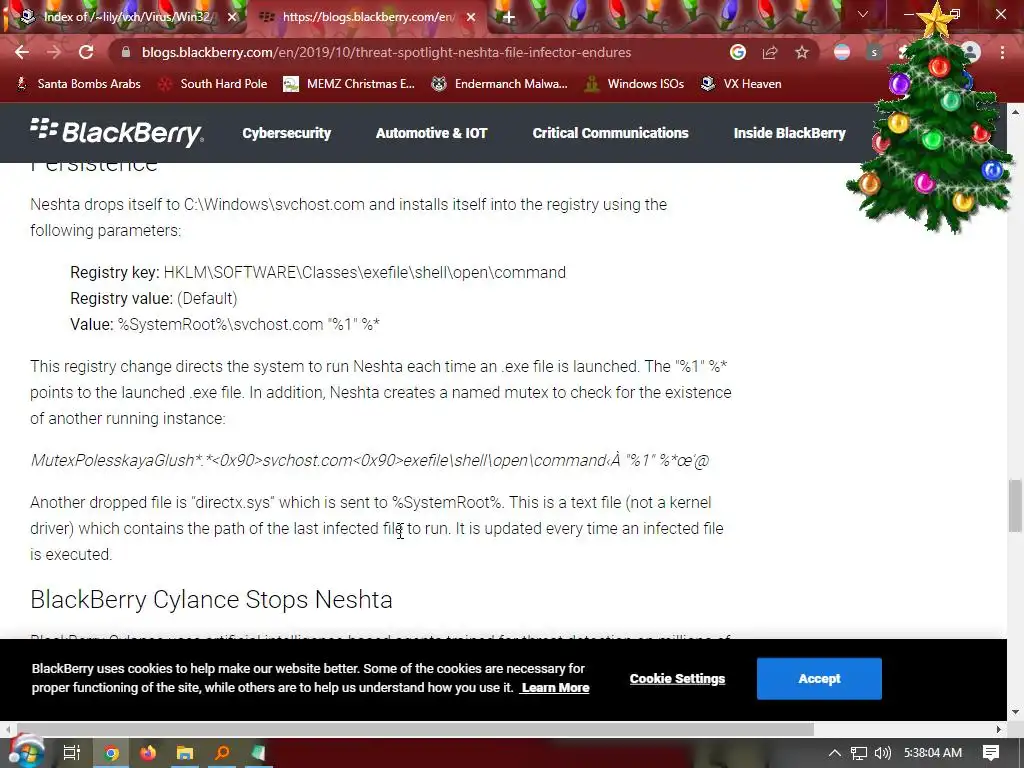Click the 'Registry value: (Default)' line
This screenshot has width=1024, height=768.
pyautogui.click(x=153, y=298)
